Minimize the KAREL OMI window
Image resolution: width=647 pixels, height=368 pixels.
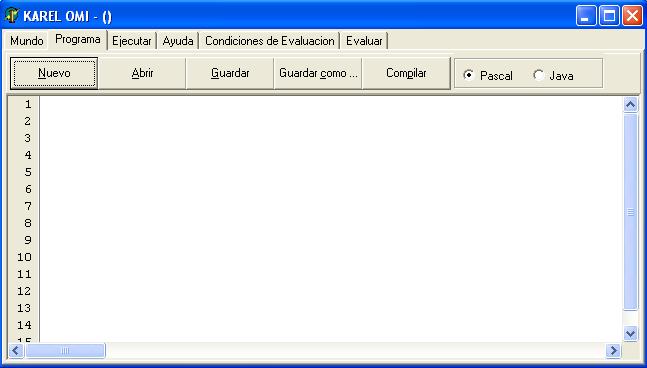click(586, 16)
